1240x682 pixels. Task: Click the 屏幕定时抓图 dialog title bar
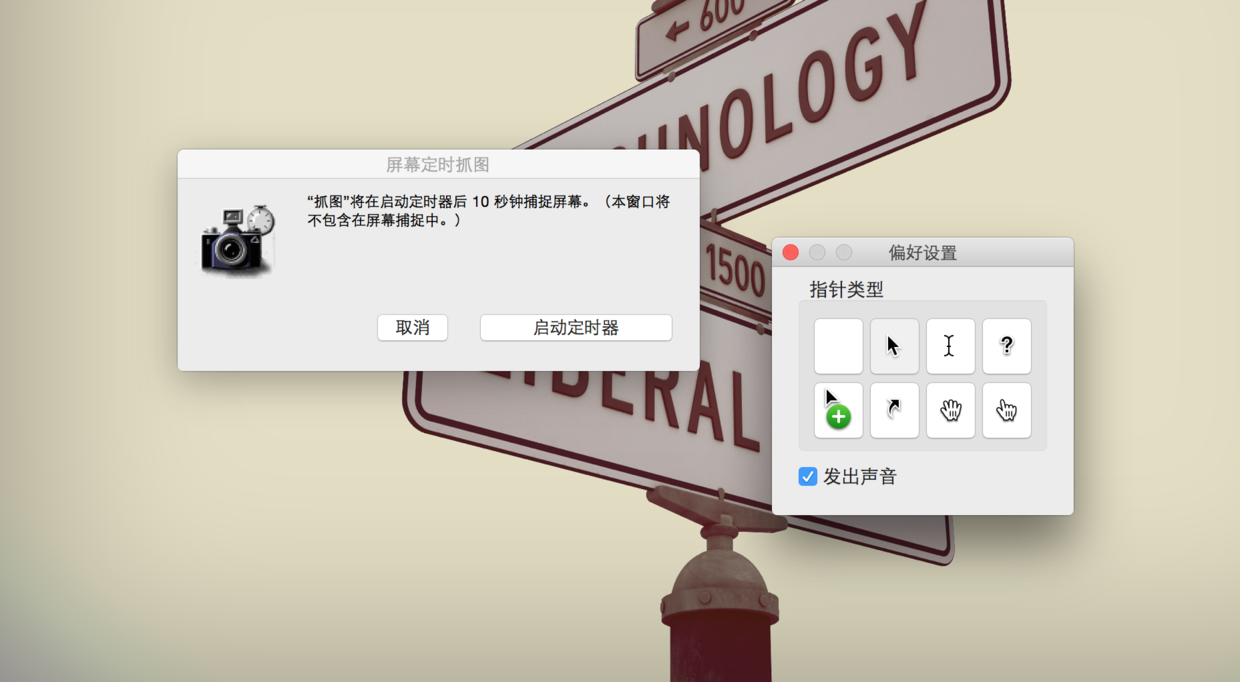pos(438,163)
